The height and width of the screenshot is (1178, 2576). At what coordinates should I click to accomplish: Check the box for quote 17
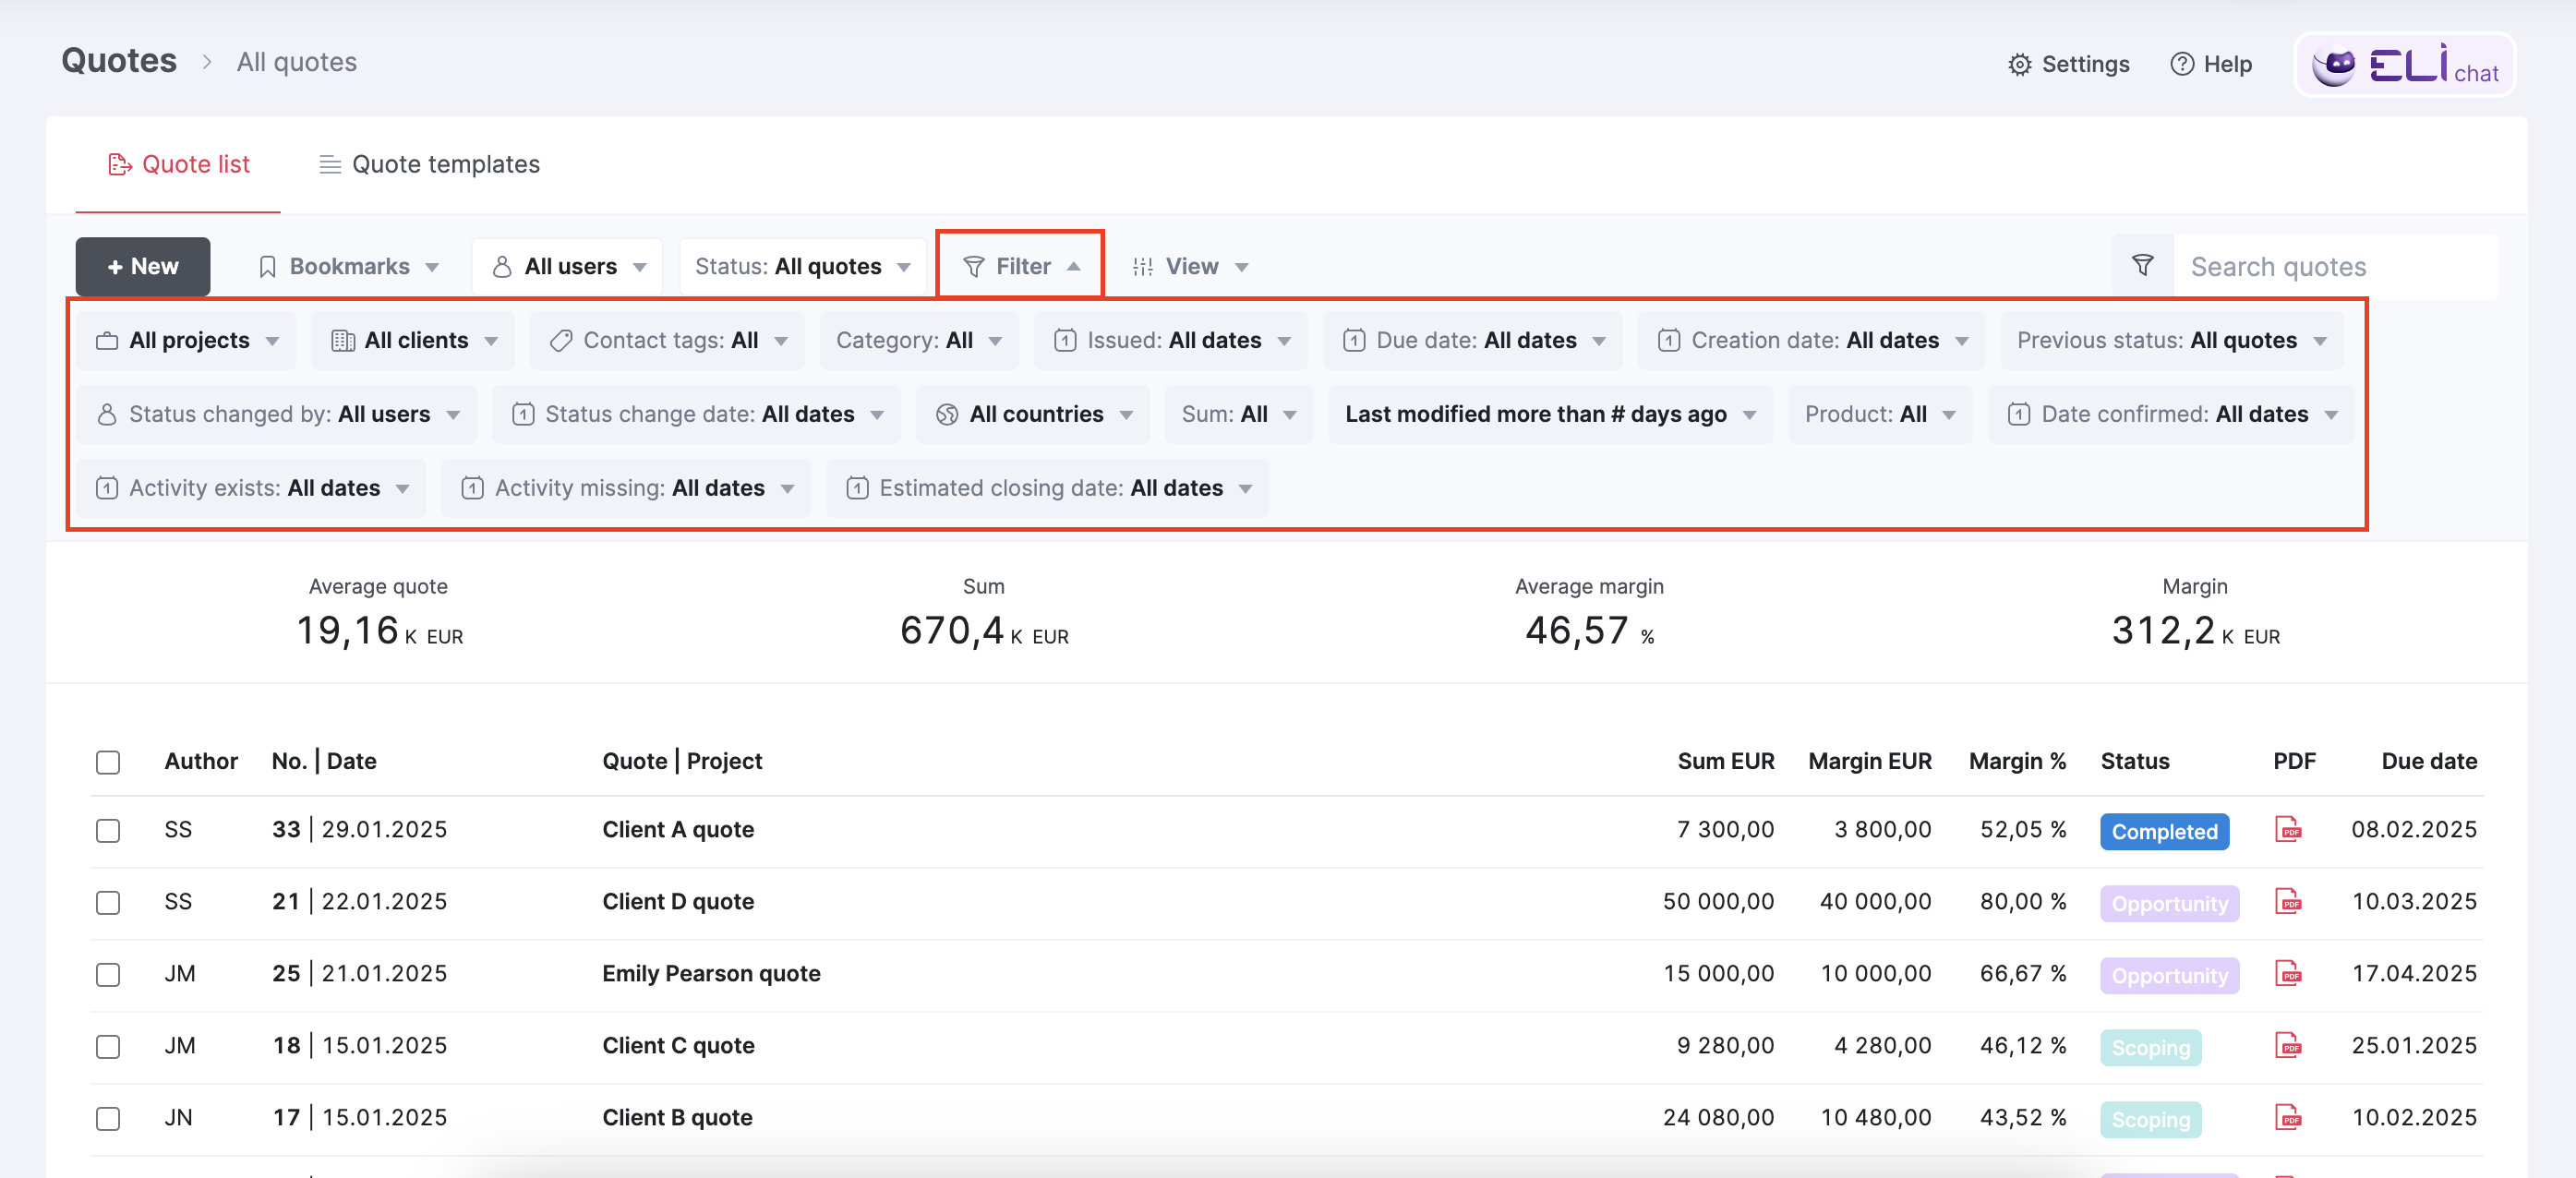[108, 1118]
